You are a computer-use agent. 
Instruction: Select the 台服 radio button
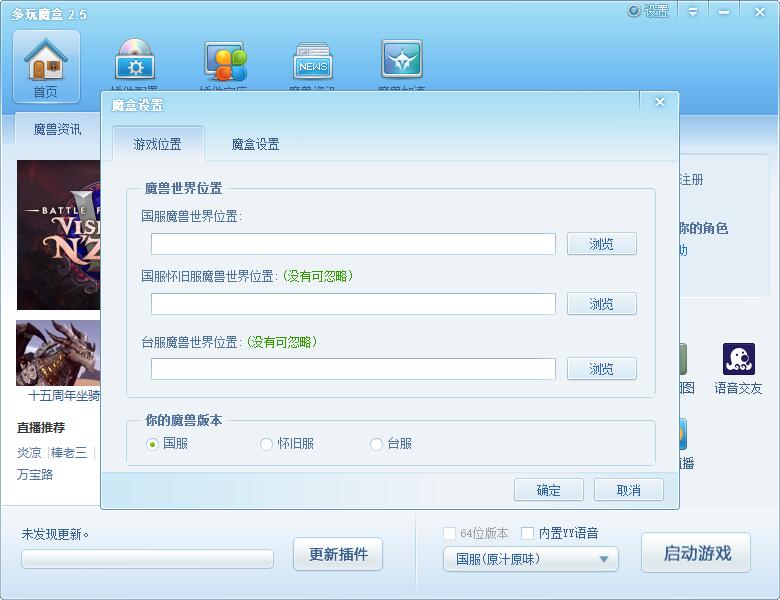376,444
